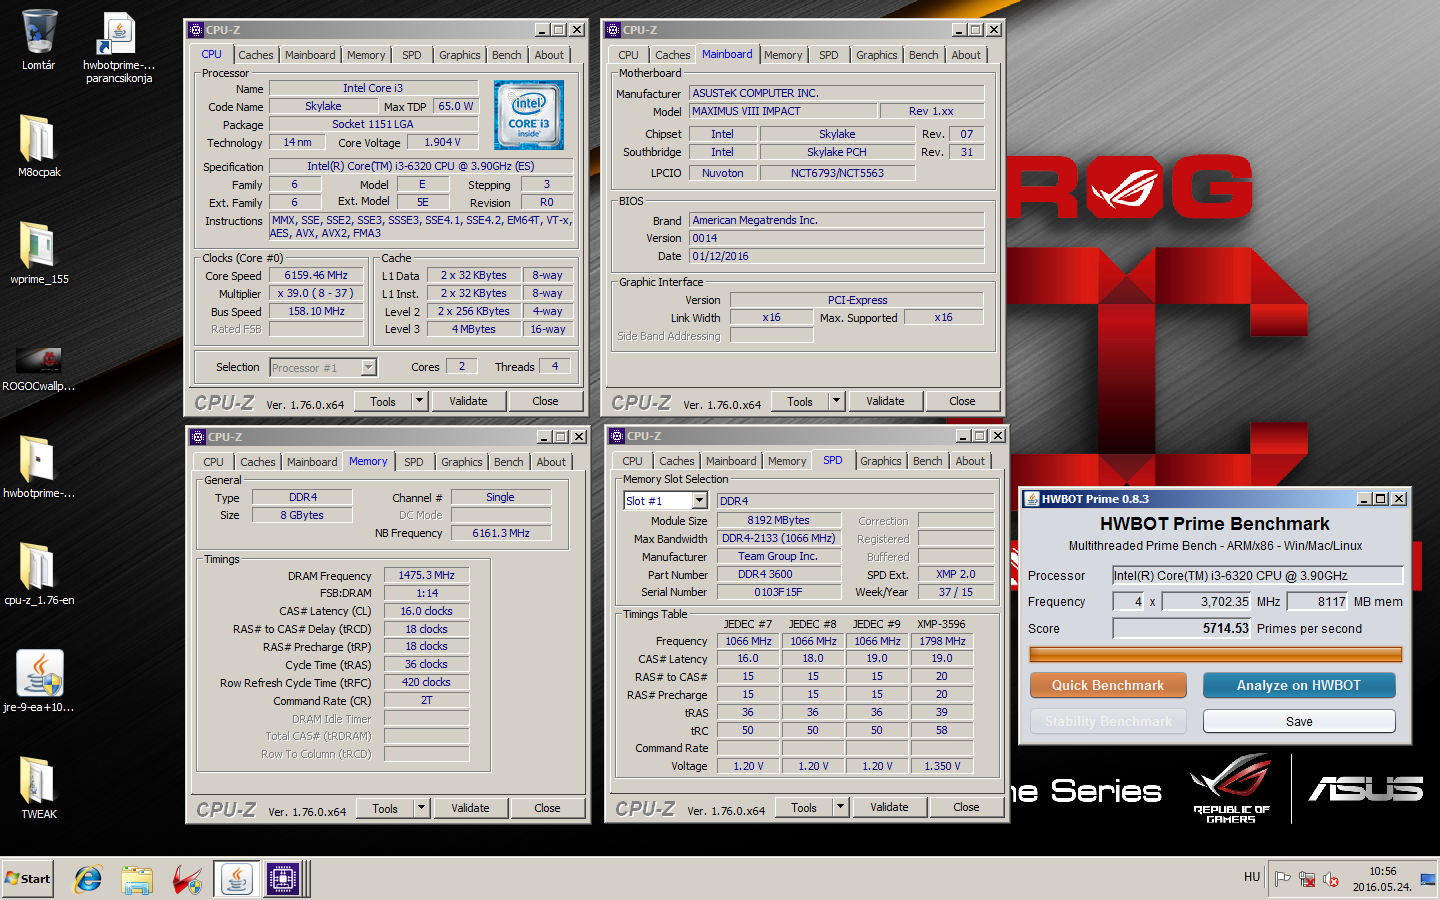The image size is (1440, 900).
Task: Expand Tools arrow in SPD window
Action: coord(841,807)
